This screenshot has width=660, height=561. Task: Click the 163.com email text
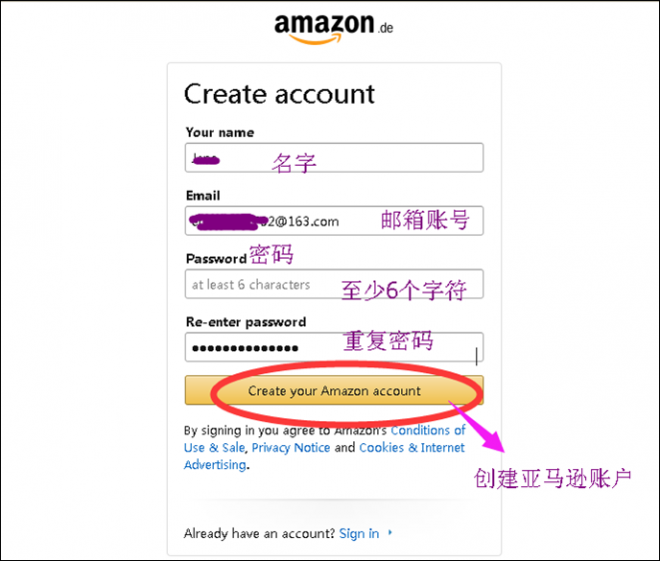click(x=313, y=221)
